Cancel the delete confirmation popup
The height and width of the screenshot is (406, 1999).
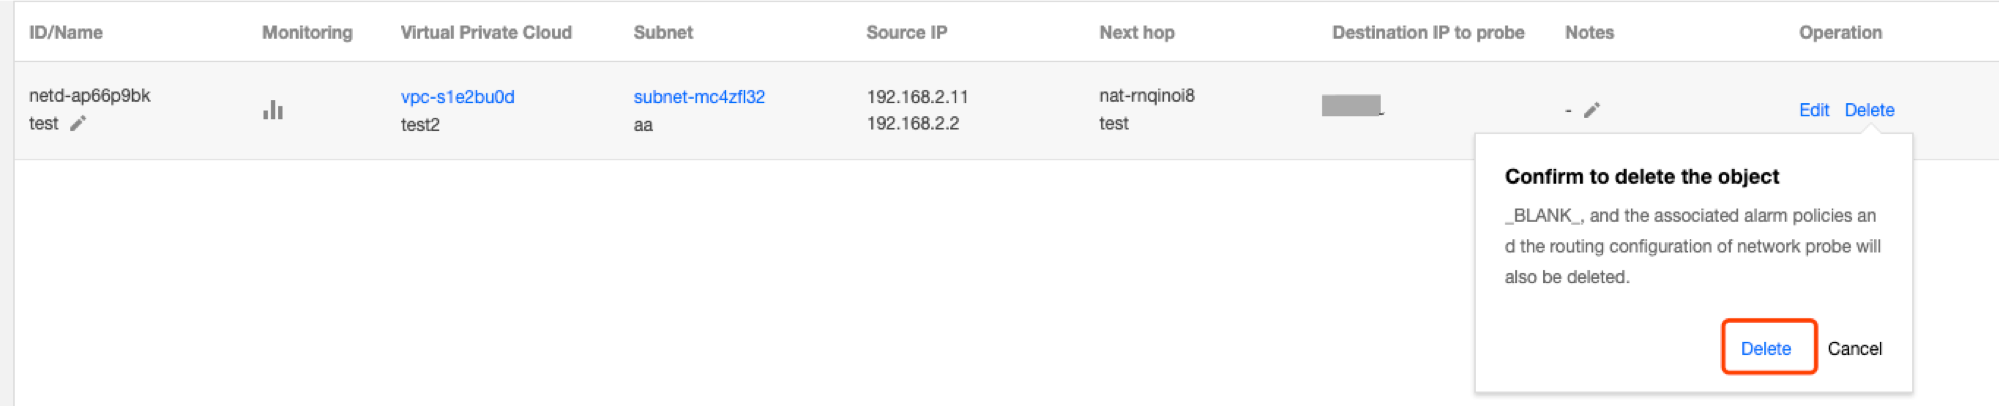(x=1854, y=348)
